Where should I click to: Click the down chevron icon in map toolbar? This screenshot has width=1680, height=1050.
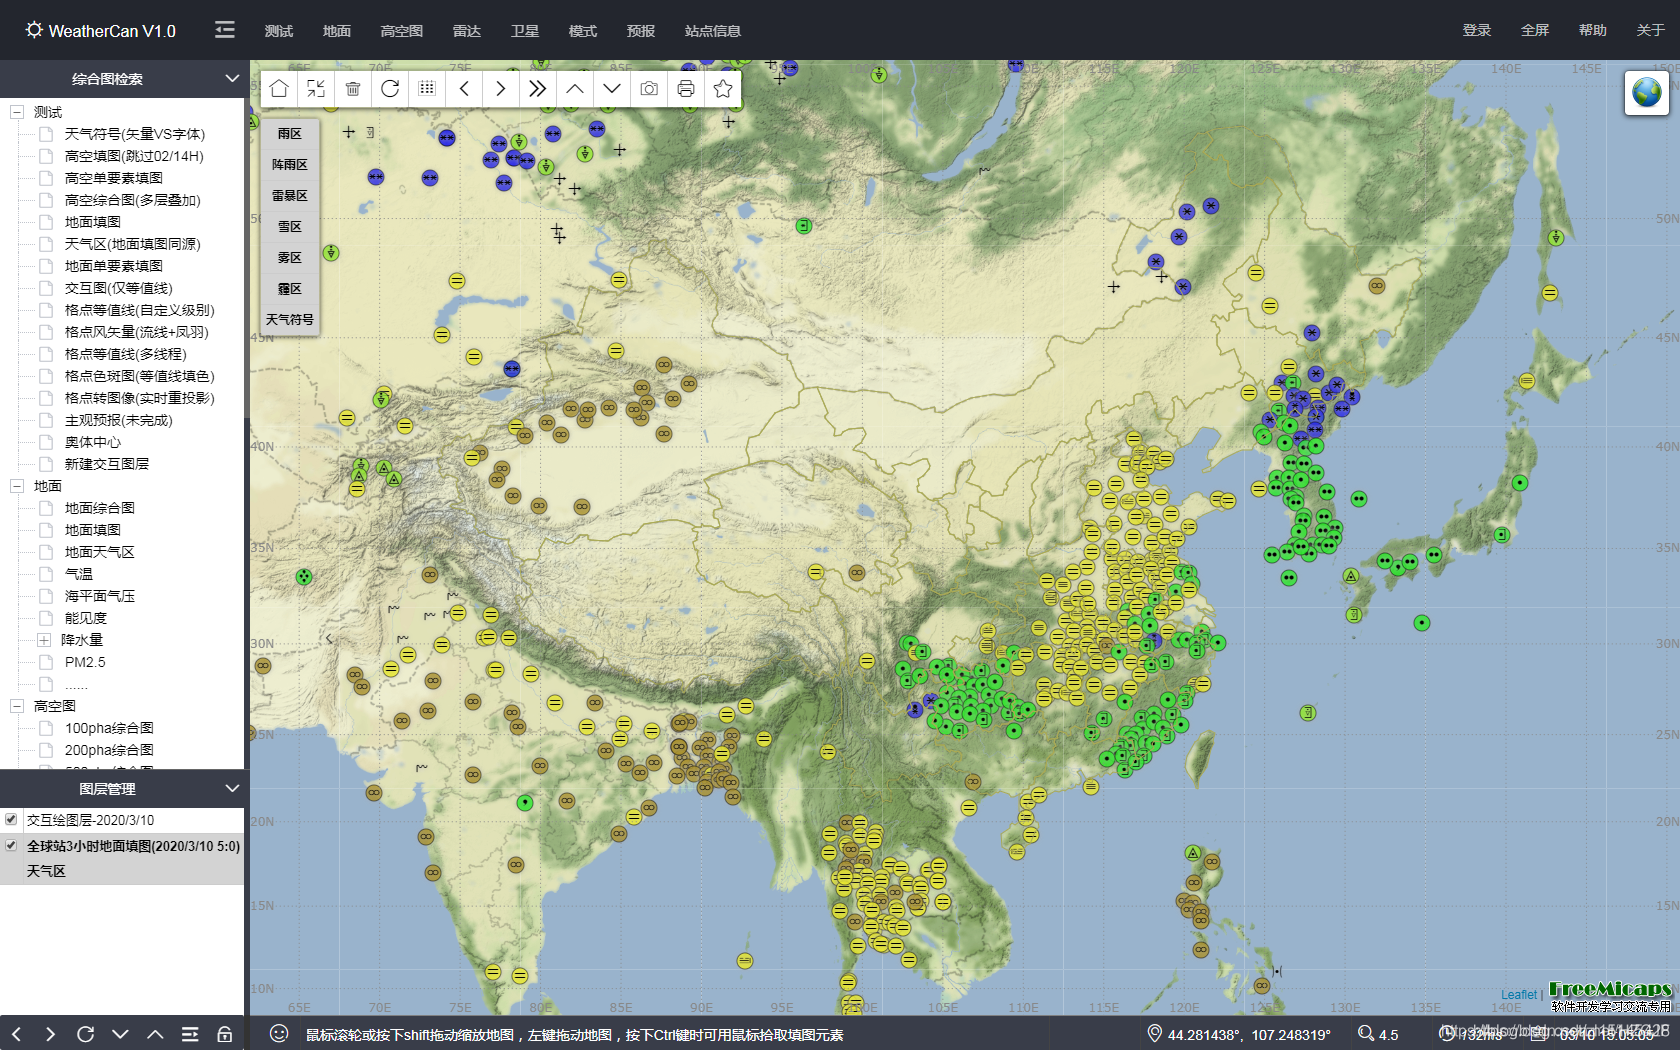[612, 89]
